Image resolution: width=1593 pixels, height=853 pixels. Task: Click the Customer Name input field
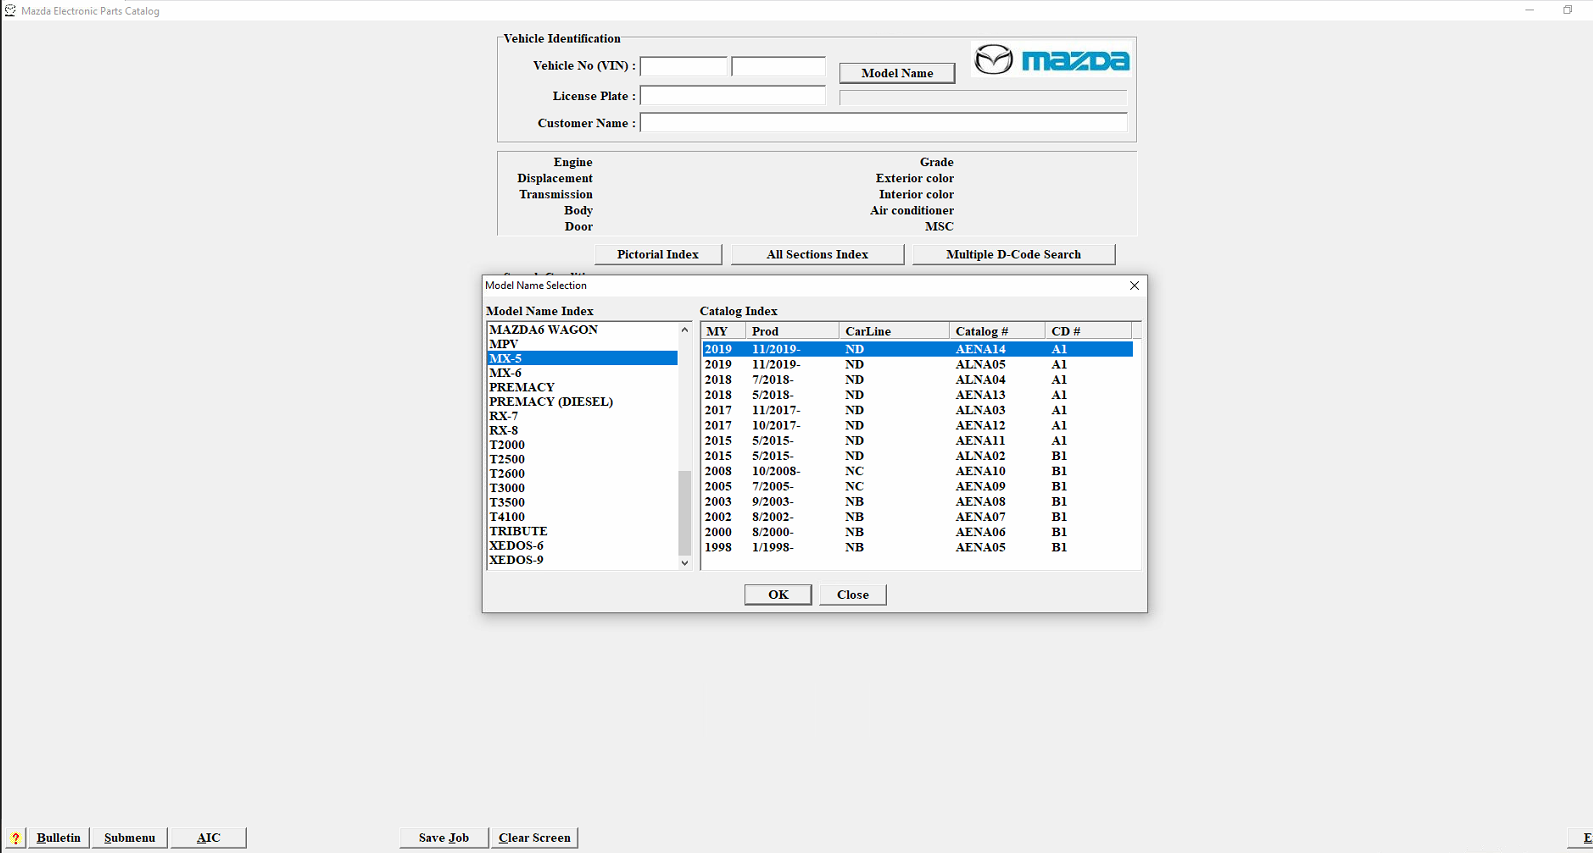coord(882,123)
